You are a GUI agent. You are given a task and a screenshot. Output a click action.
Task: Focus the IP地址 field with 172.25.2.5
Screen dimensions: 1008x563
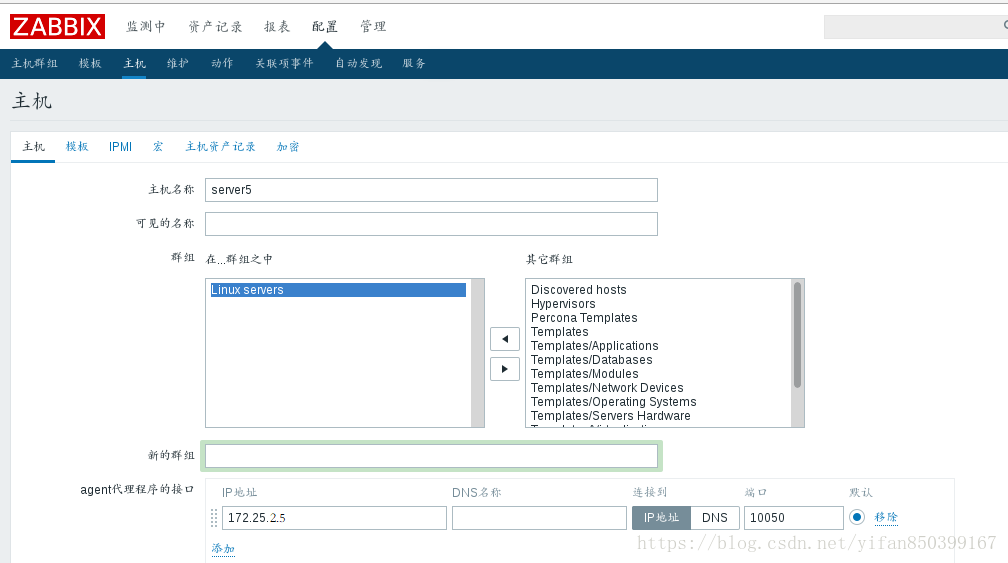(334, 518)
